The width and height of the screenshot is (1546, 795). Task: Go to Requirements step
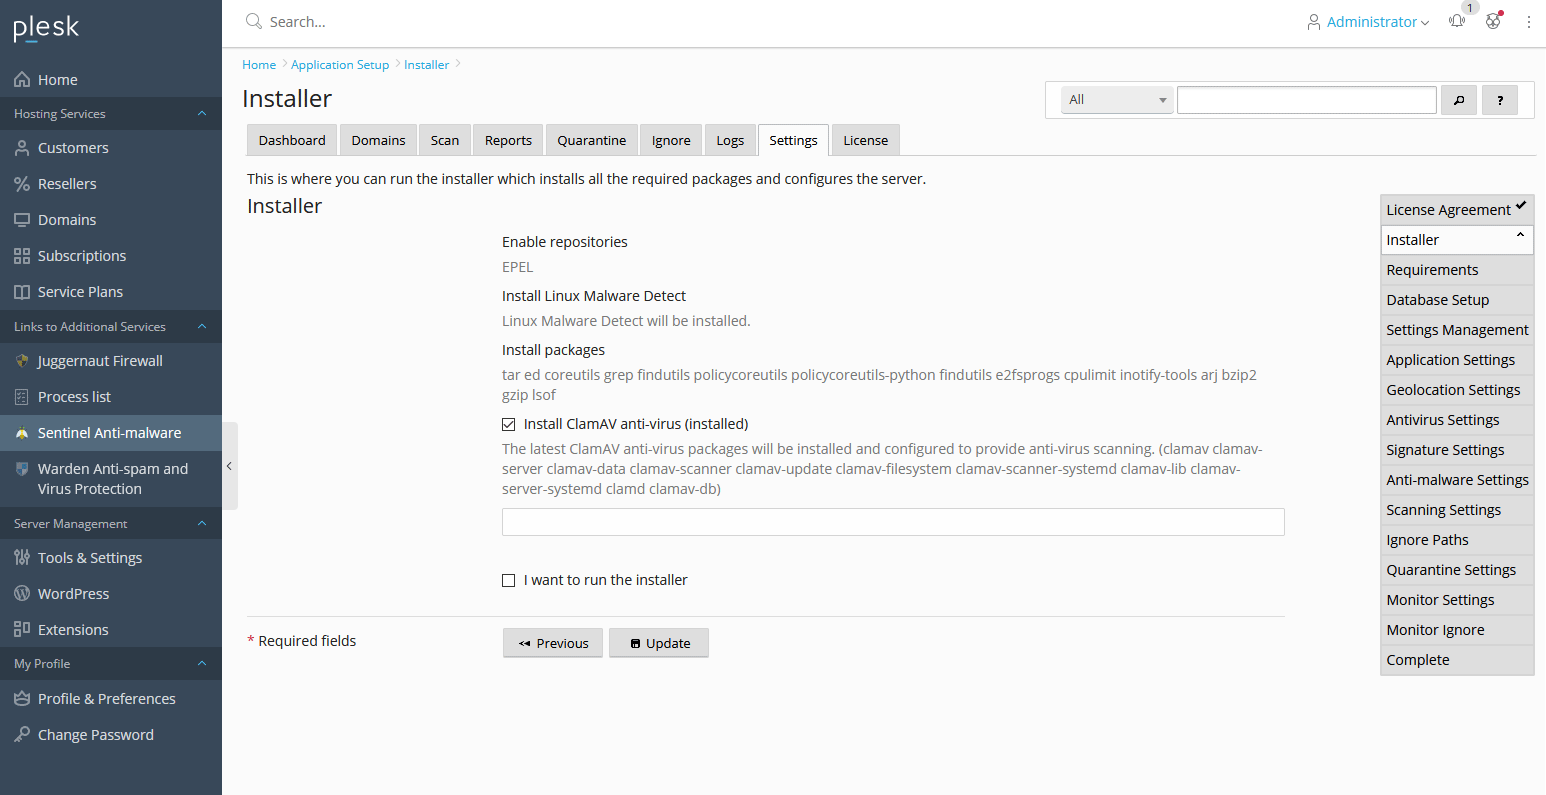(x=1457, y=270)
